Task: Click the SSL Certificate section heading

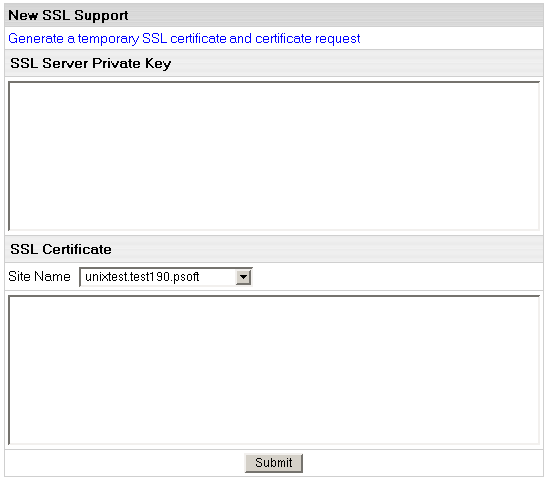Action: (61, 249)
